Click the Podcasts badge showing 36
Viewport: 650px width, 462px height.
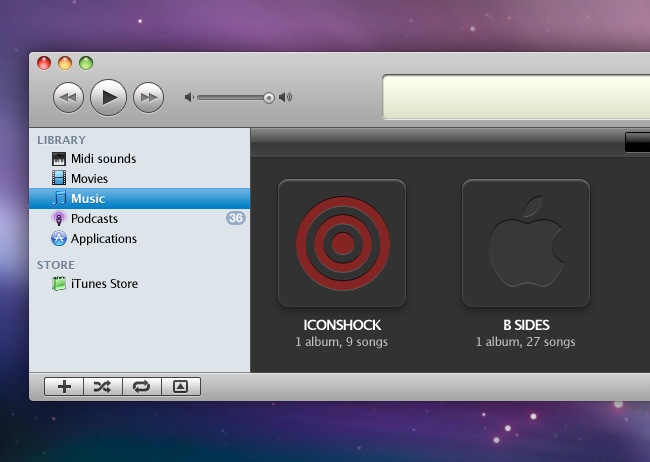click(x=236, y=218)
